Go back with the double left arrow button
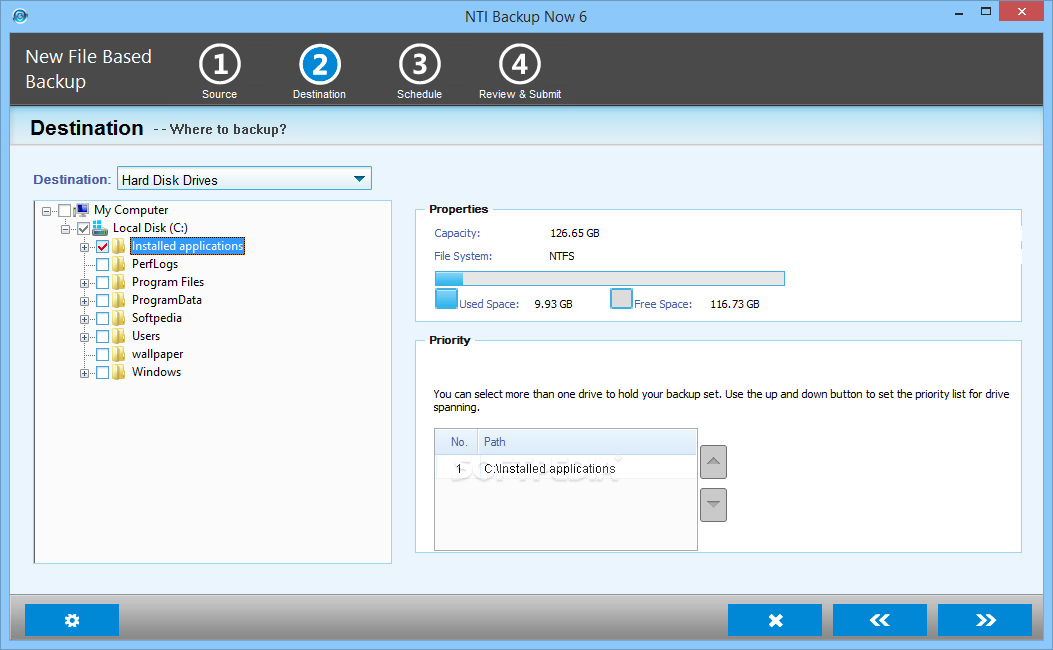The width and height of the screenshot is (1053, 650). coord(880,620)
